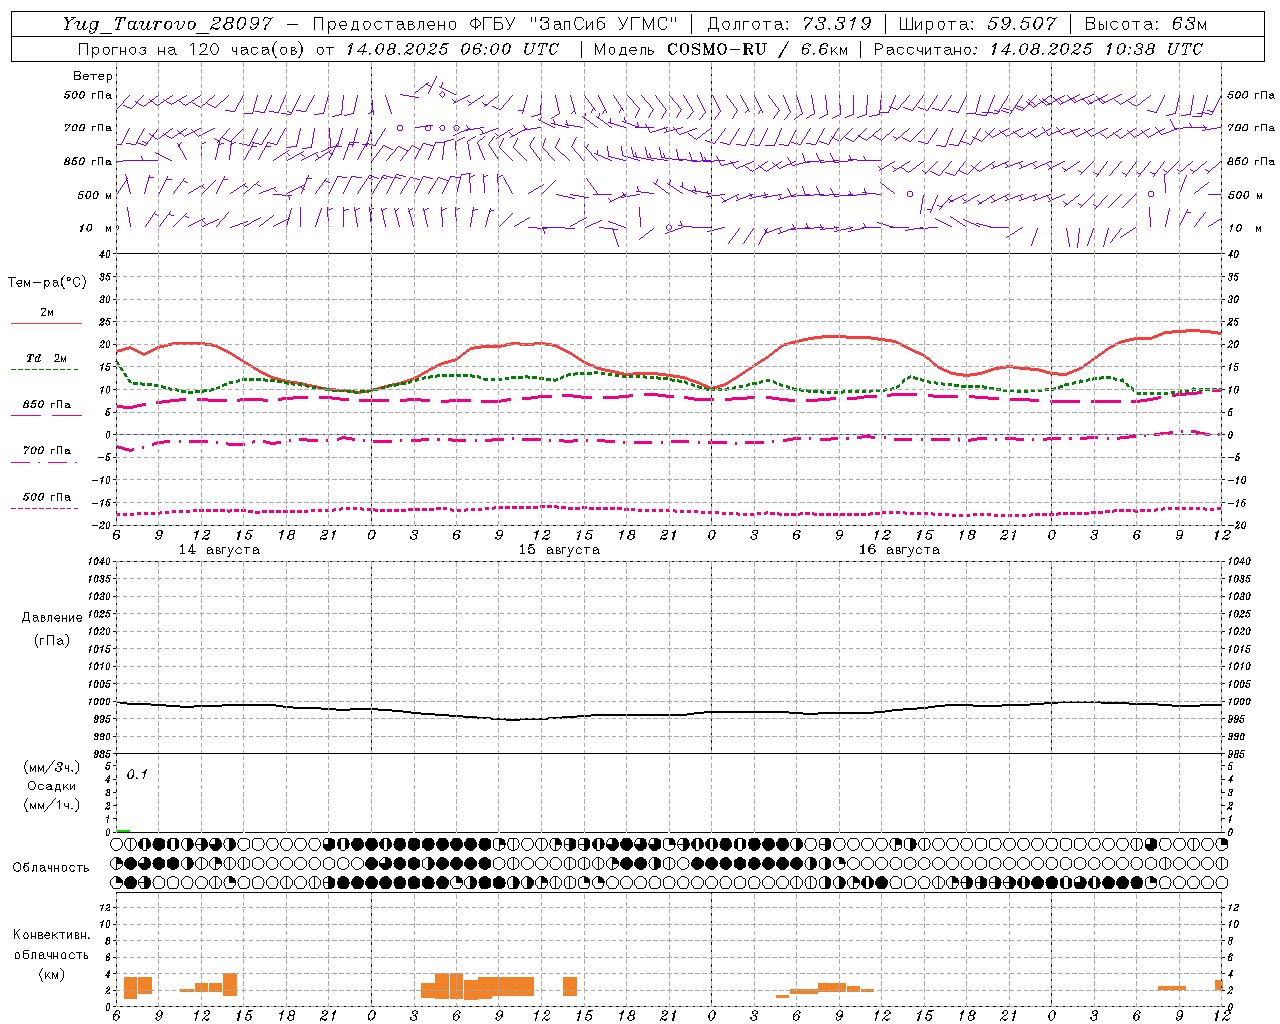Select the "Осадки" precipitation label
The image size is (1280, 1024).
click(x=52, y=786)
